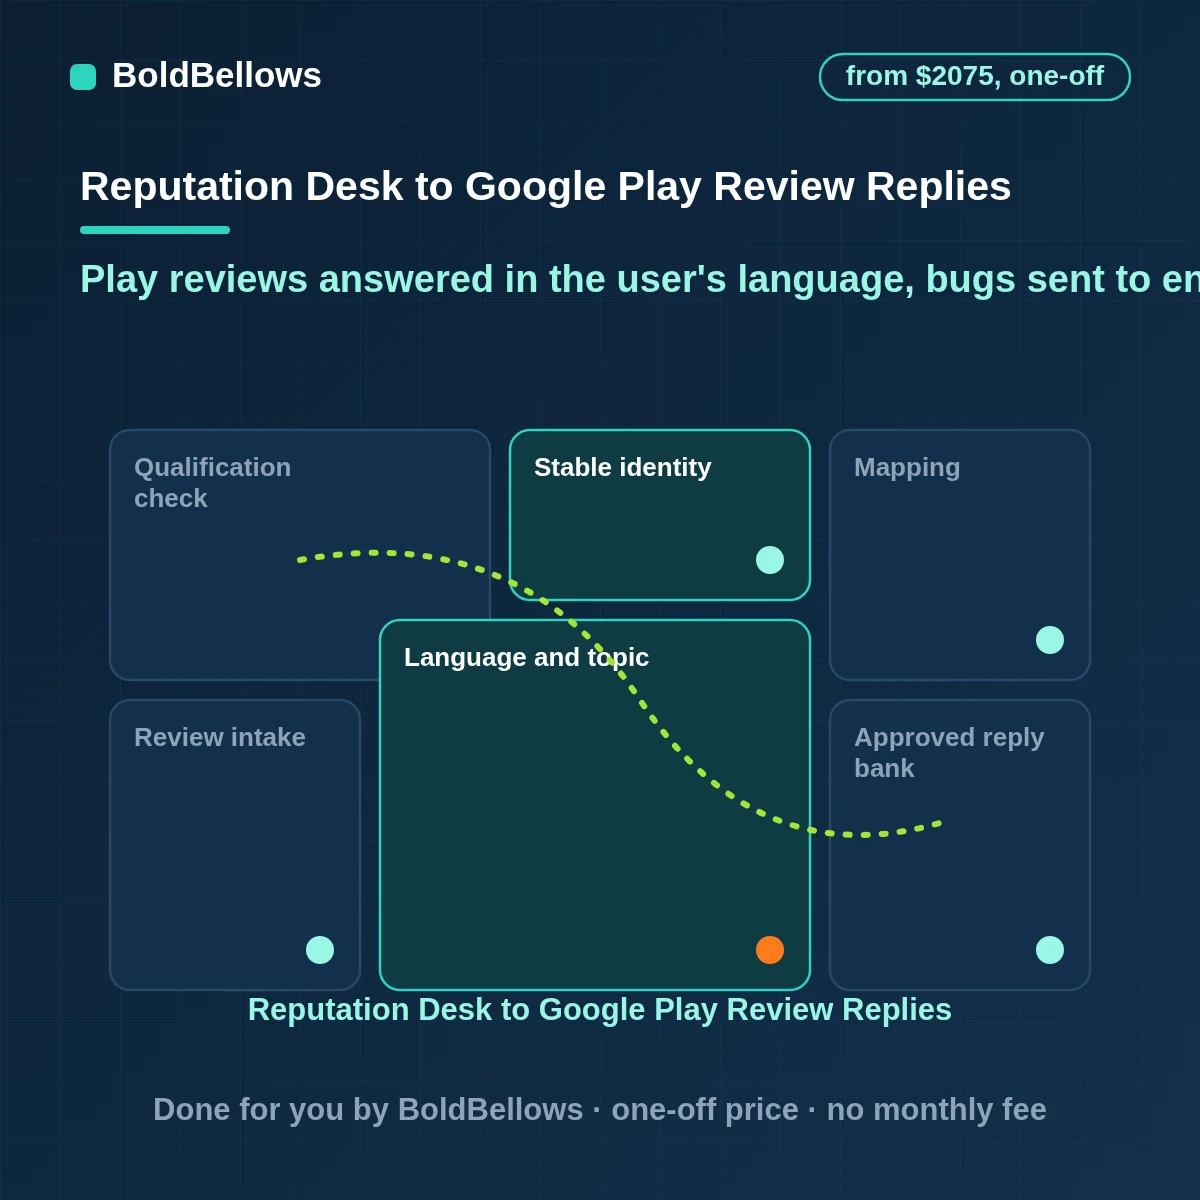Click the BoldBellows teal logo square
Viewport: 1200px width, 1200px height.
click(83, 77)
